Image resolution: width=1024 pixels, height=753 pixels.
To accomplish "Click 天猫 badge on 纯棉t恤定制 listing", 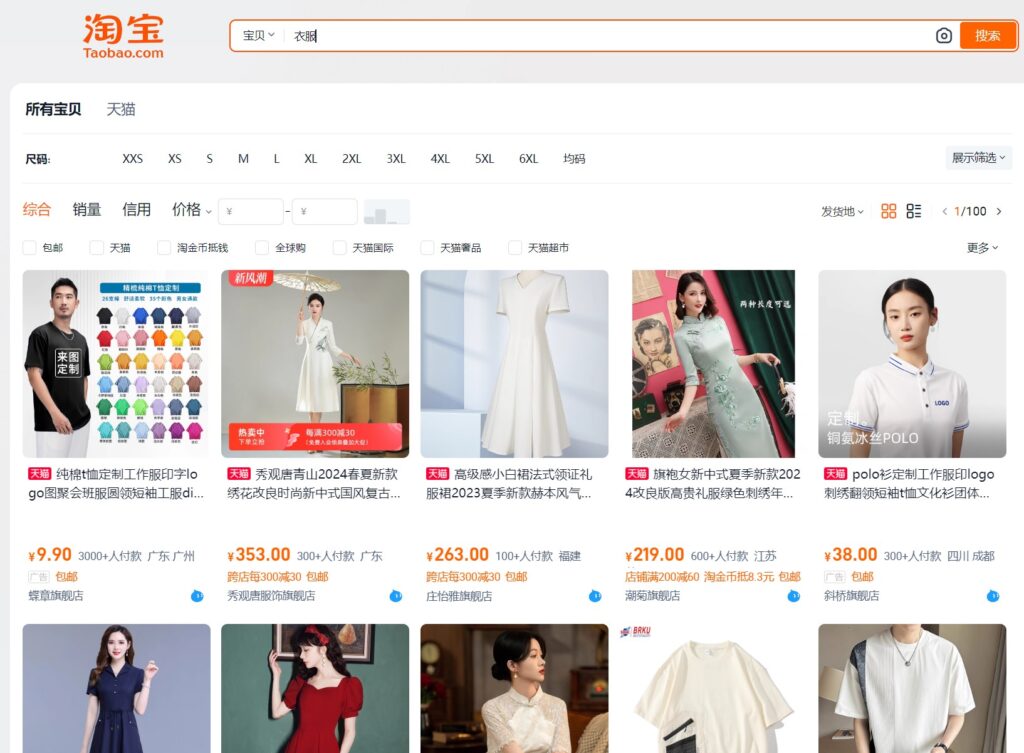I will click(39, 474).
